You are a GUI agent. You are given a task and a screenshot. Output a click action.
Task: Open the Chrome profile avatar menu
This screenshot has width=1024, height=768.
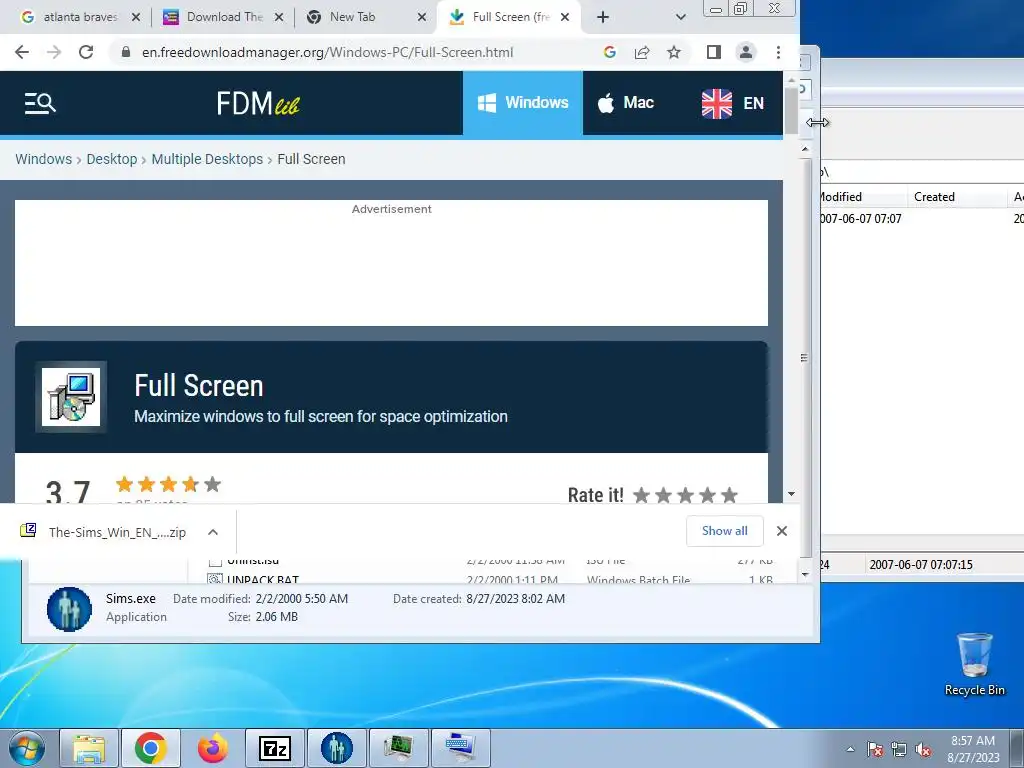[x=746, y=52]
